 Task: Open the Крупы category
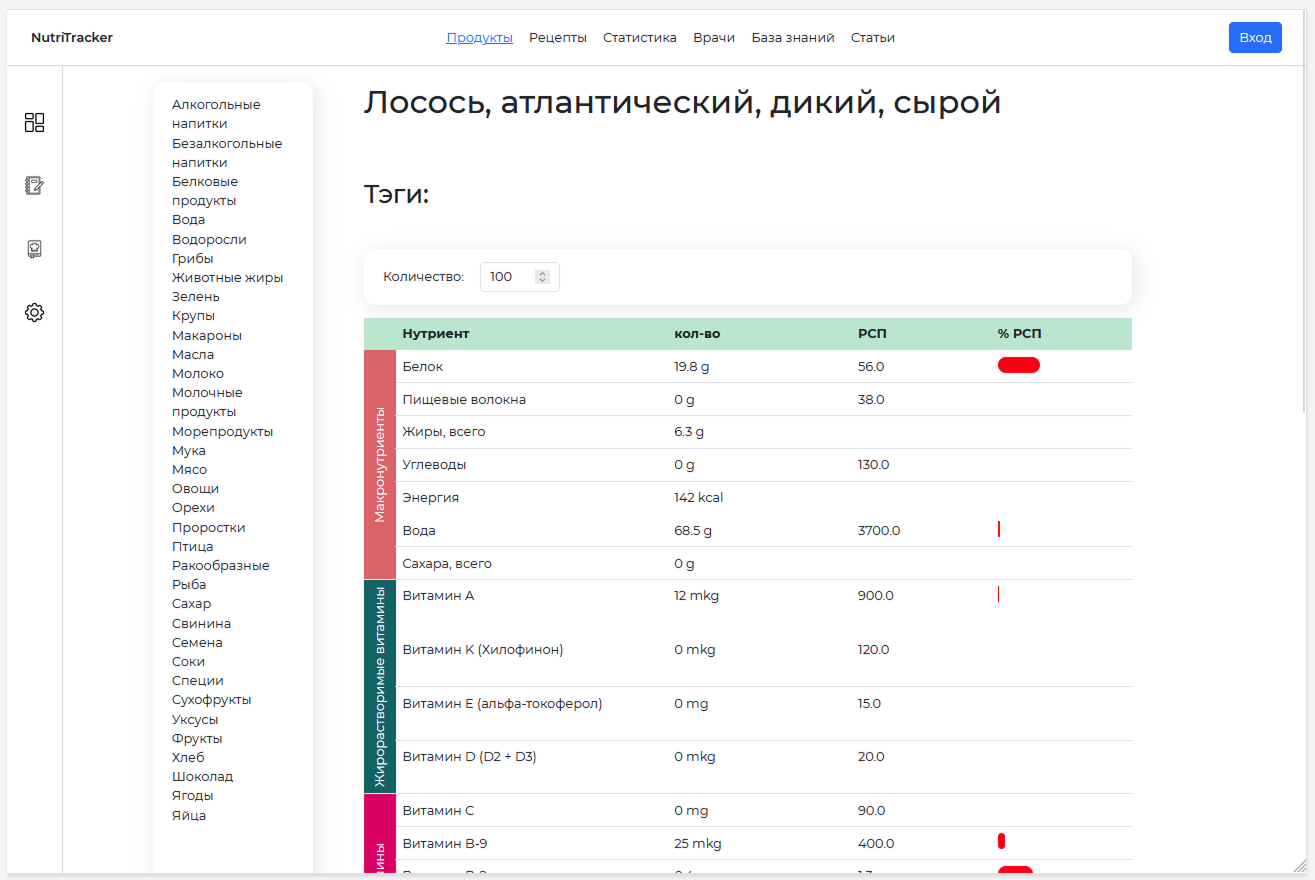[193, 316]
